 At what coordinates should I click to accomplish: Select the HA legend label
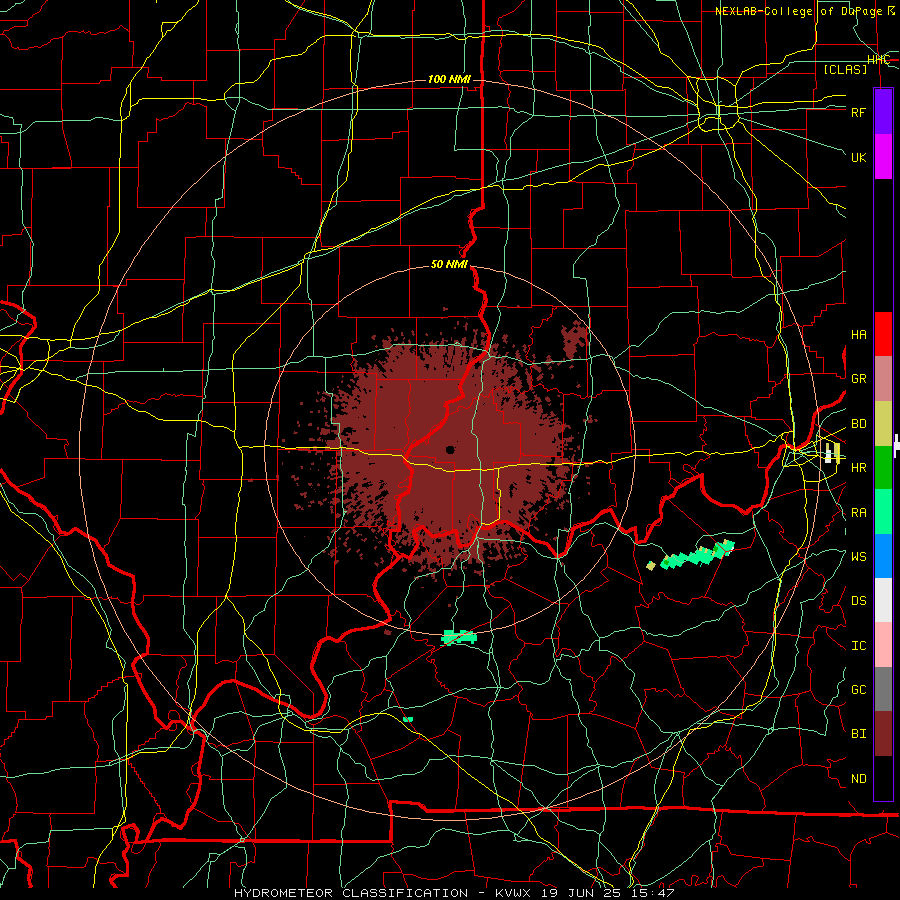pos(859,335)
